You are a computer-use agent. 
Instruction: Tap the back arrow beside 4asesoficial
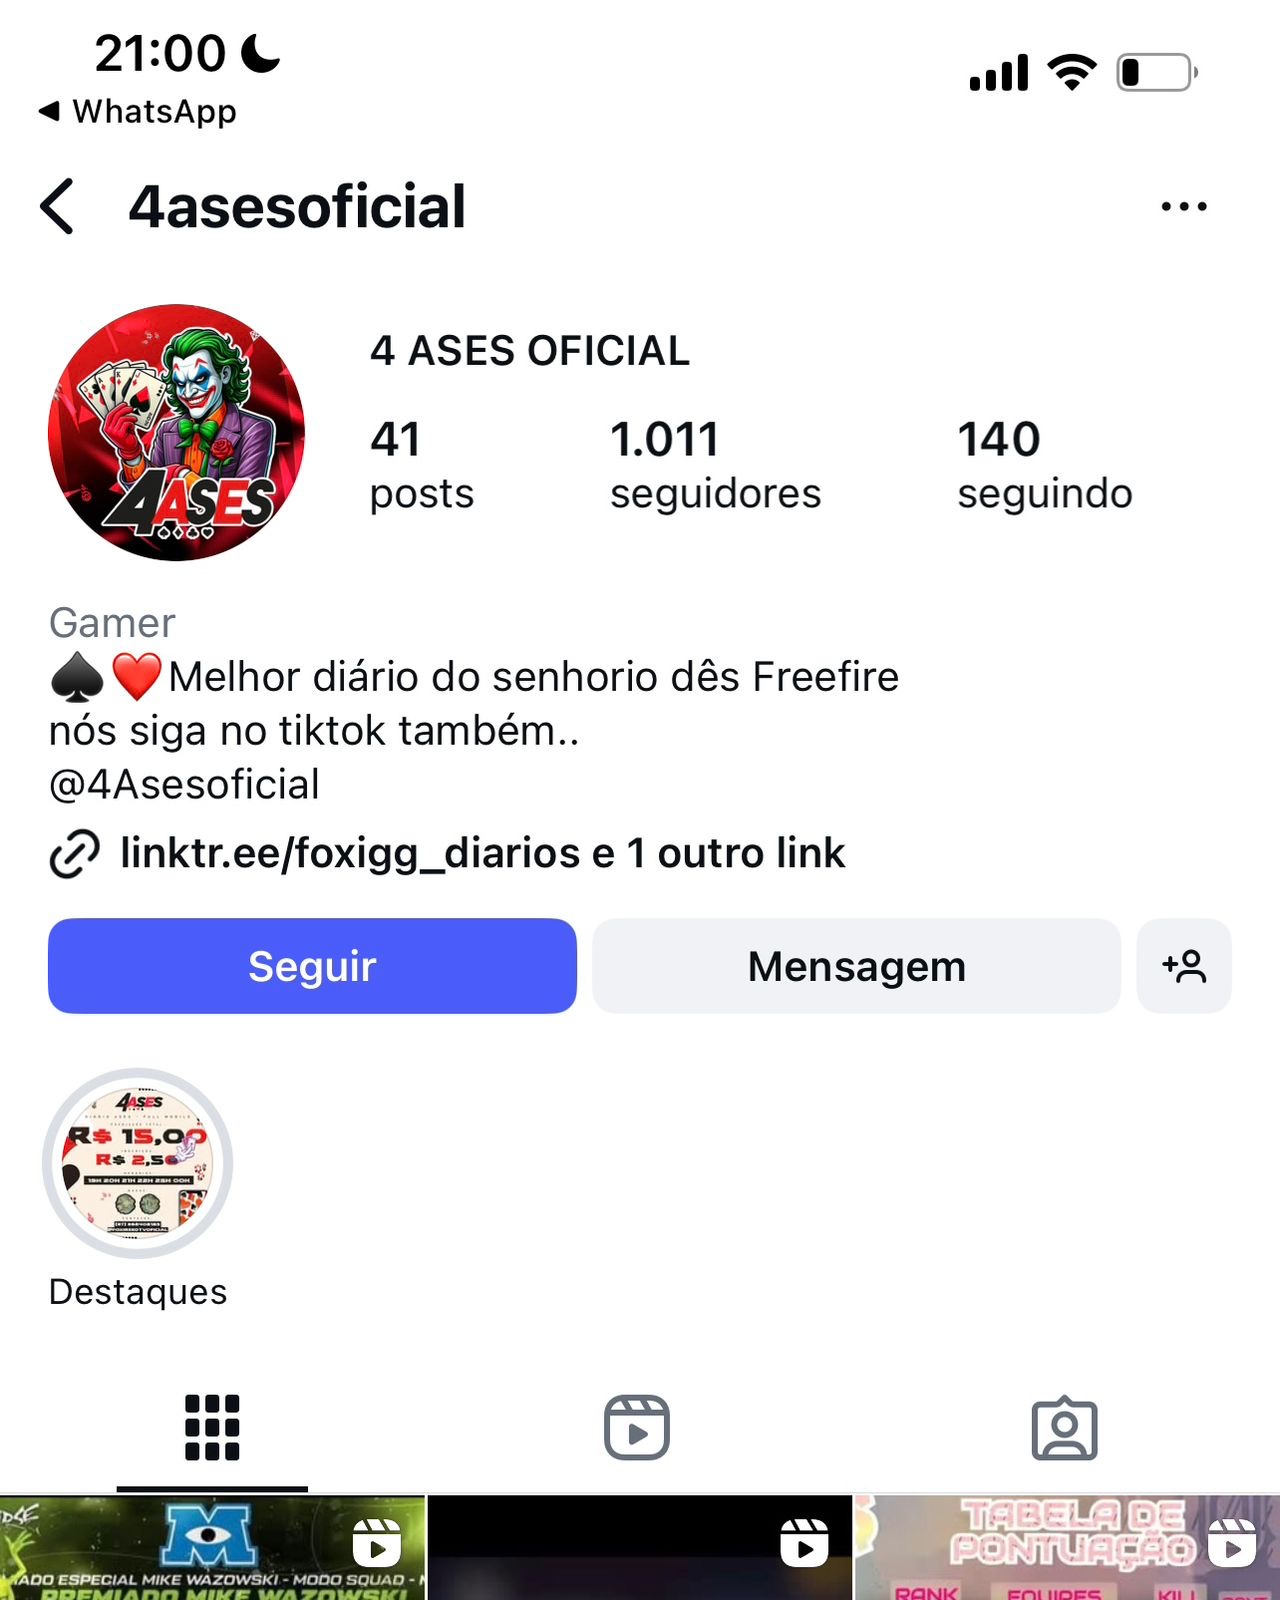pyautogui.click(x=57, y=207)
